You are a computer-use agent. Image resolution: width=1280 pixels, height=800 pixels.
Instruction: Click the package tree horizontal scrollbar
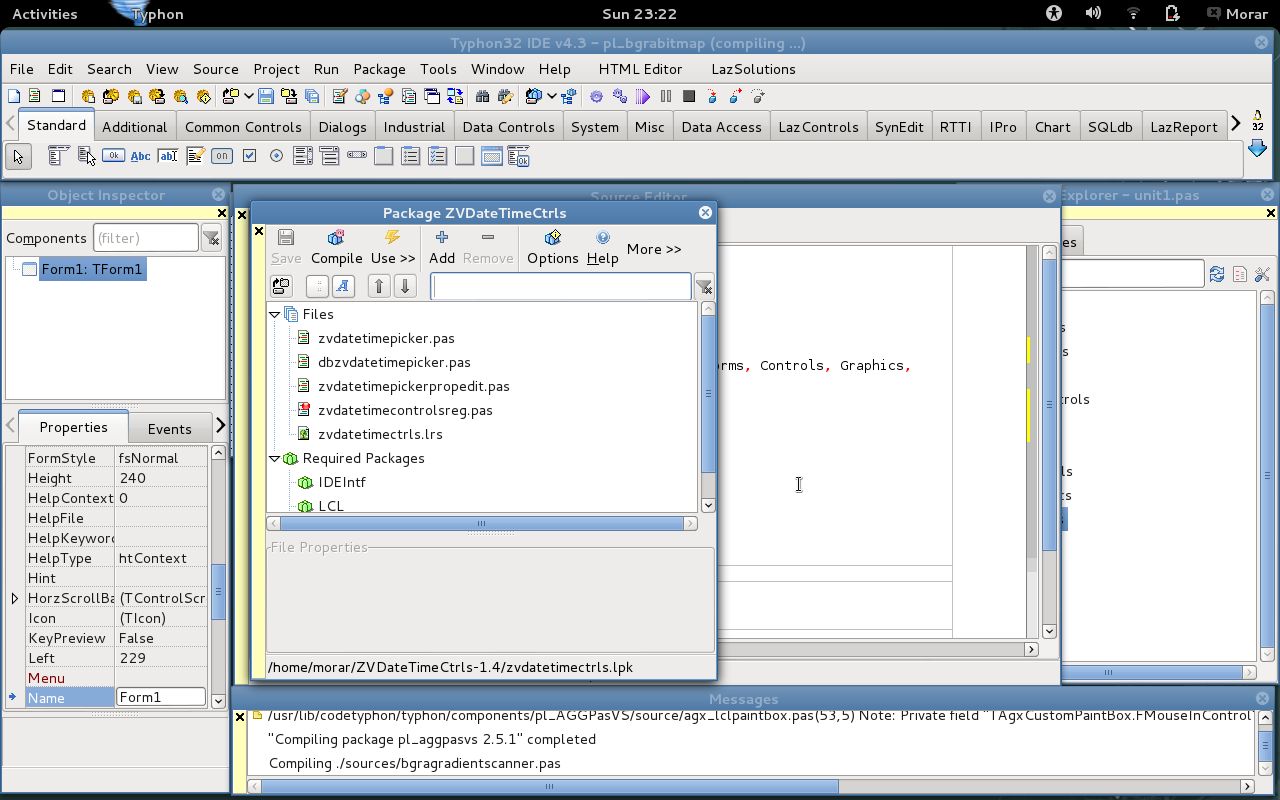click(x=481, y=523)
